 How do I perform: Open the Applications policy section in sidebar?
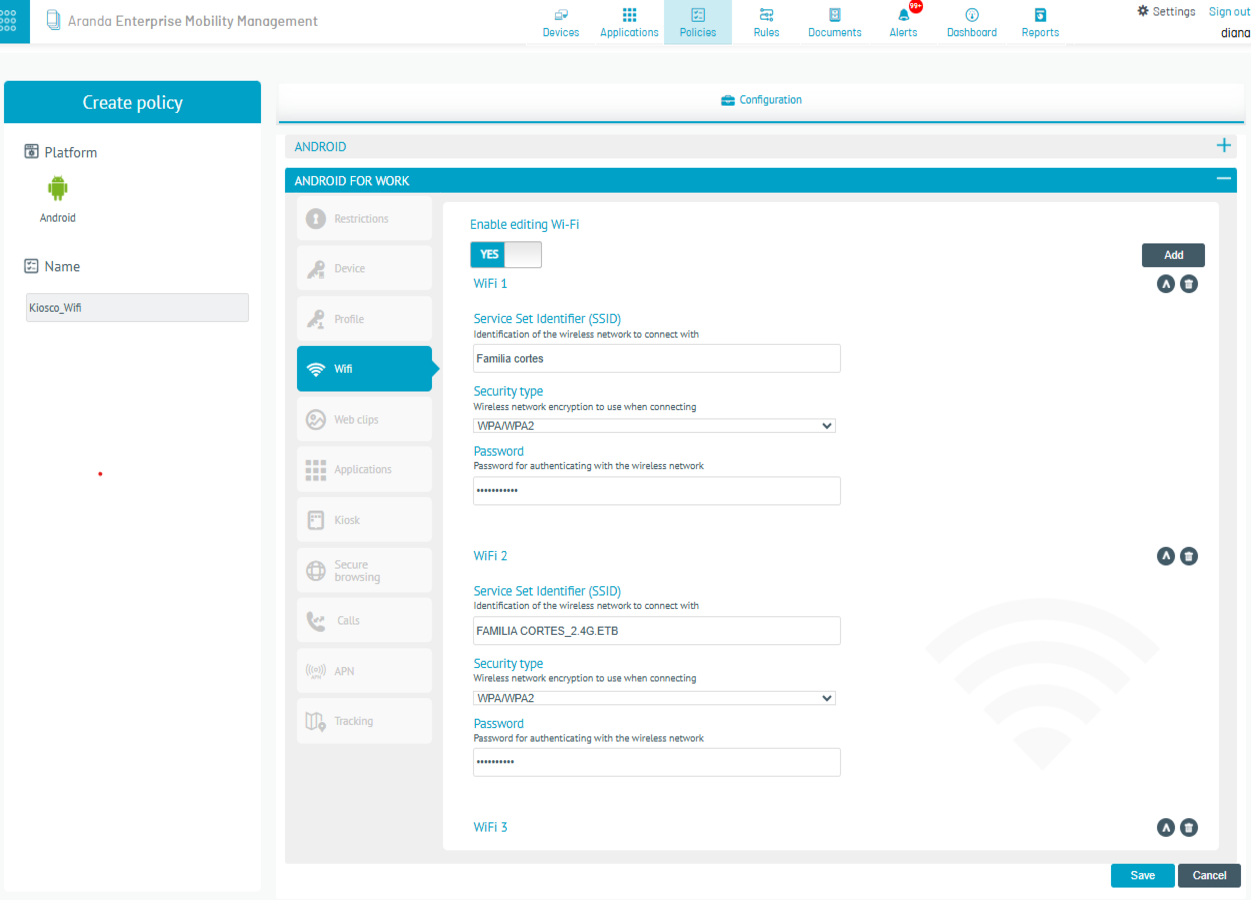364,469
